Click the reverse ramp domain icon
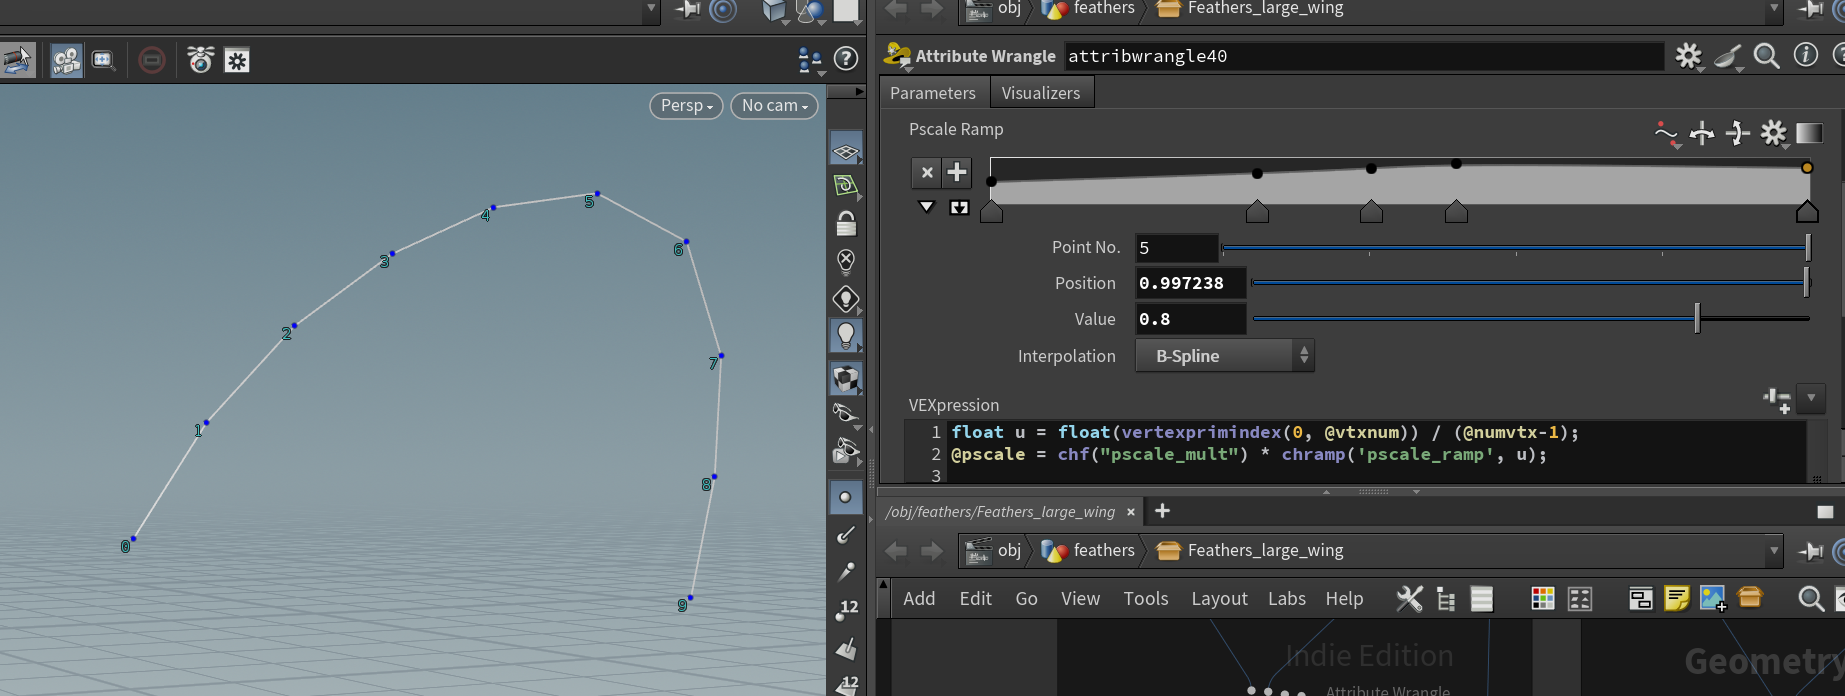 point(1702,133)
